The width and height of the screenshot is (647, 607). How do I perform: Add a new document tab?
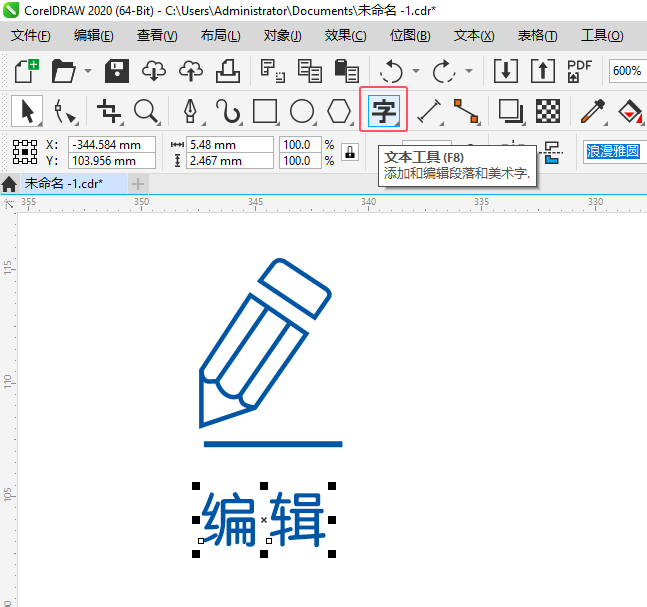tap(138, 184)
